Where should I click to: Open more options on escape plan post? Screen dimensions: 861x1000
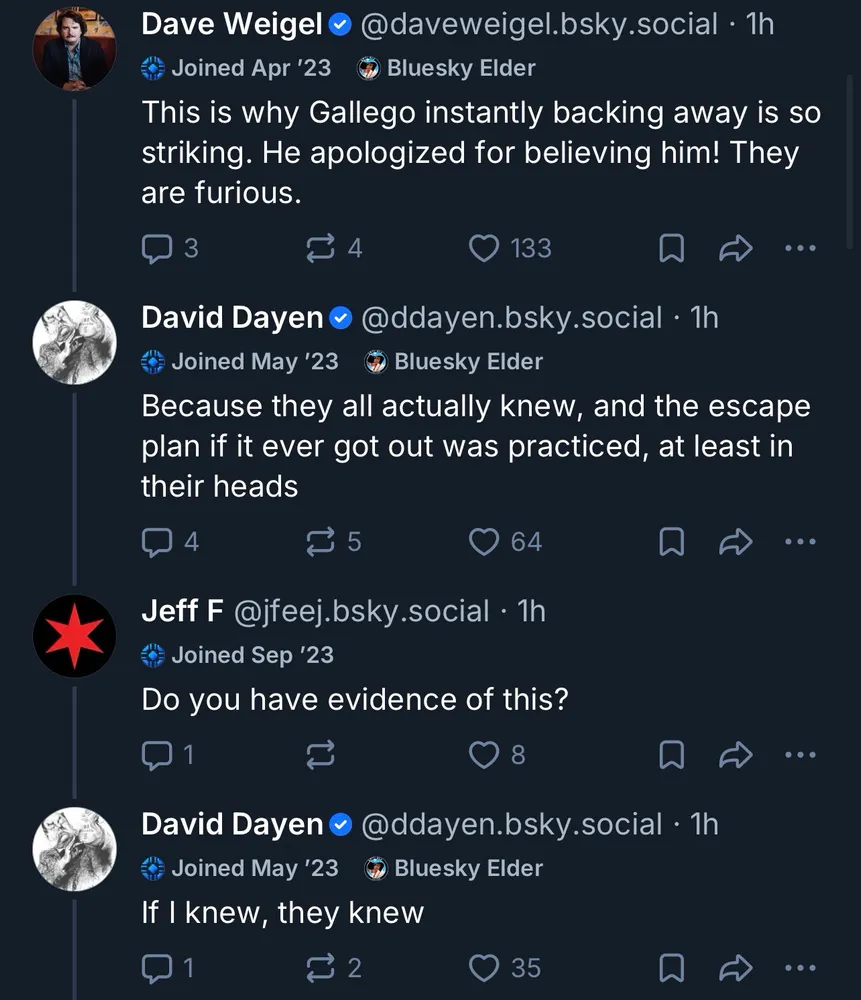tap(800, 543)
